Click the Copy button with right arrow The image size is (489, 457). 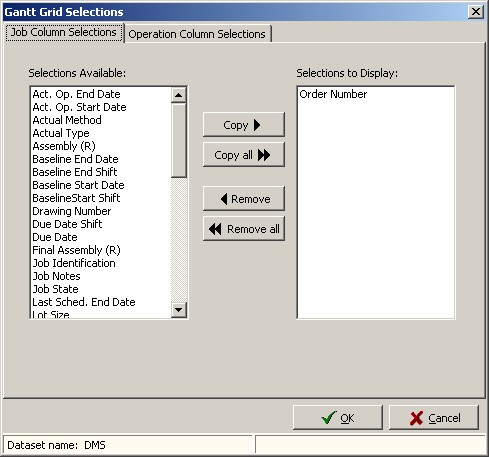tap(244, 125)
